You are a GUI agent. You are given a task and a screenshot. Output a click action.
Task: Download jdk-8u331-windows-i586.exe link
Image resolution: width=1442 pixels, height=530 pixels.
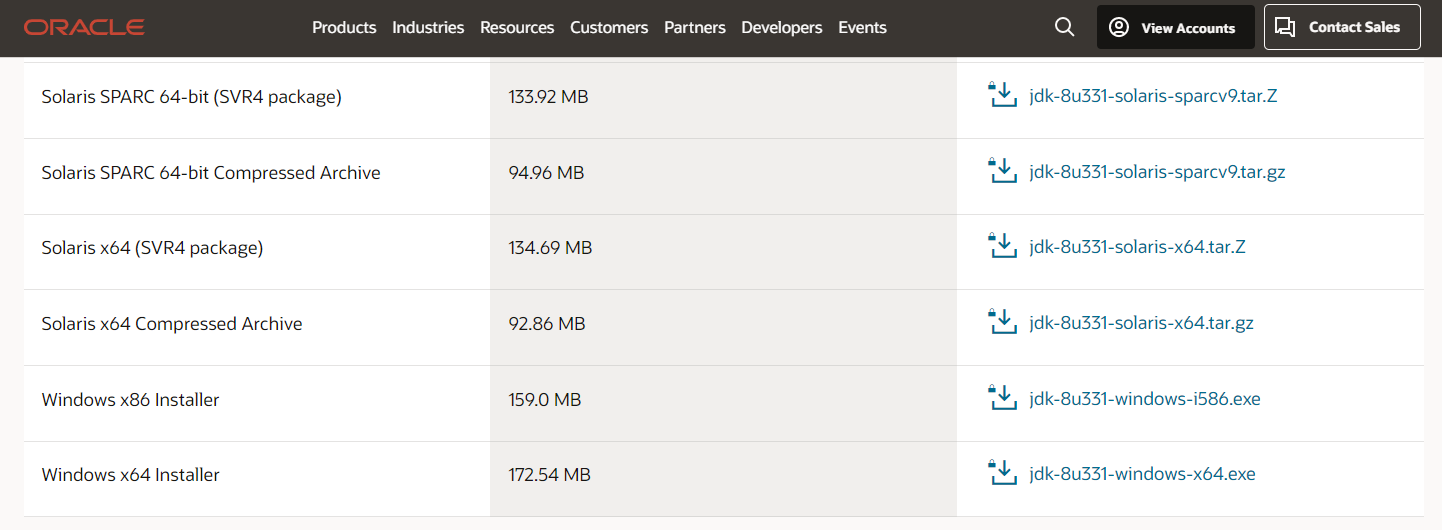1145,399
